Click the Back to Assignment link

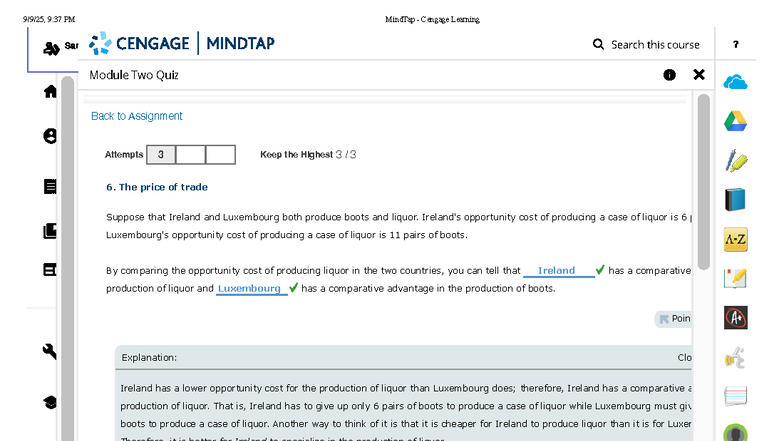coord(137,116)
